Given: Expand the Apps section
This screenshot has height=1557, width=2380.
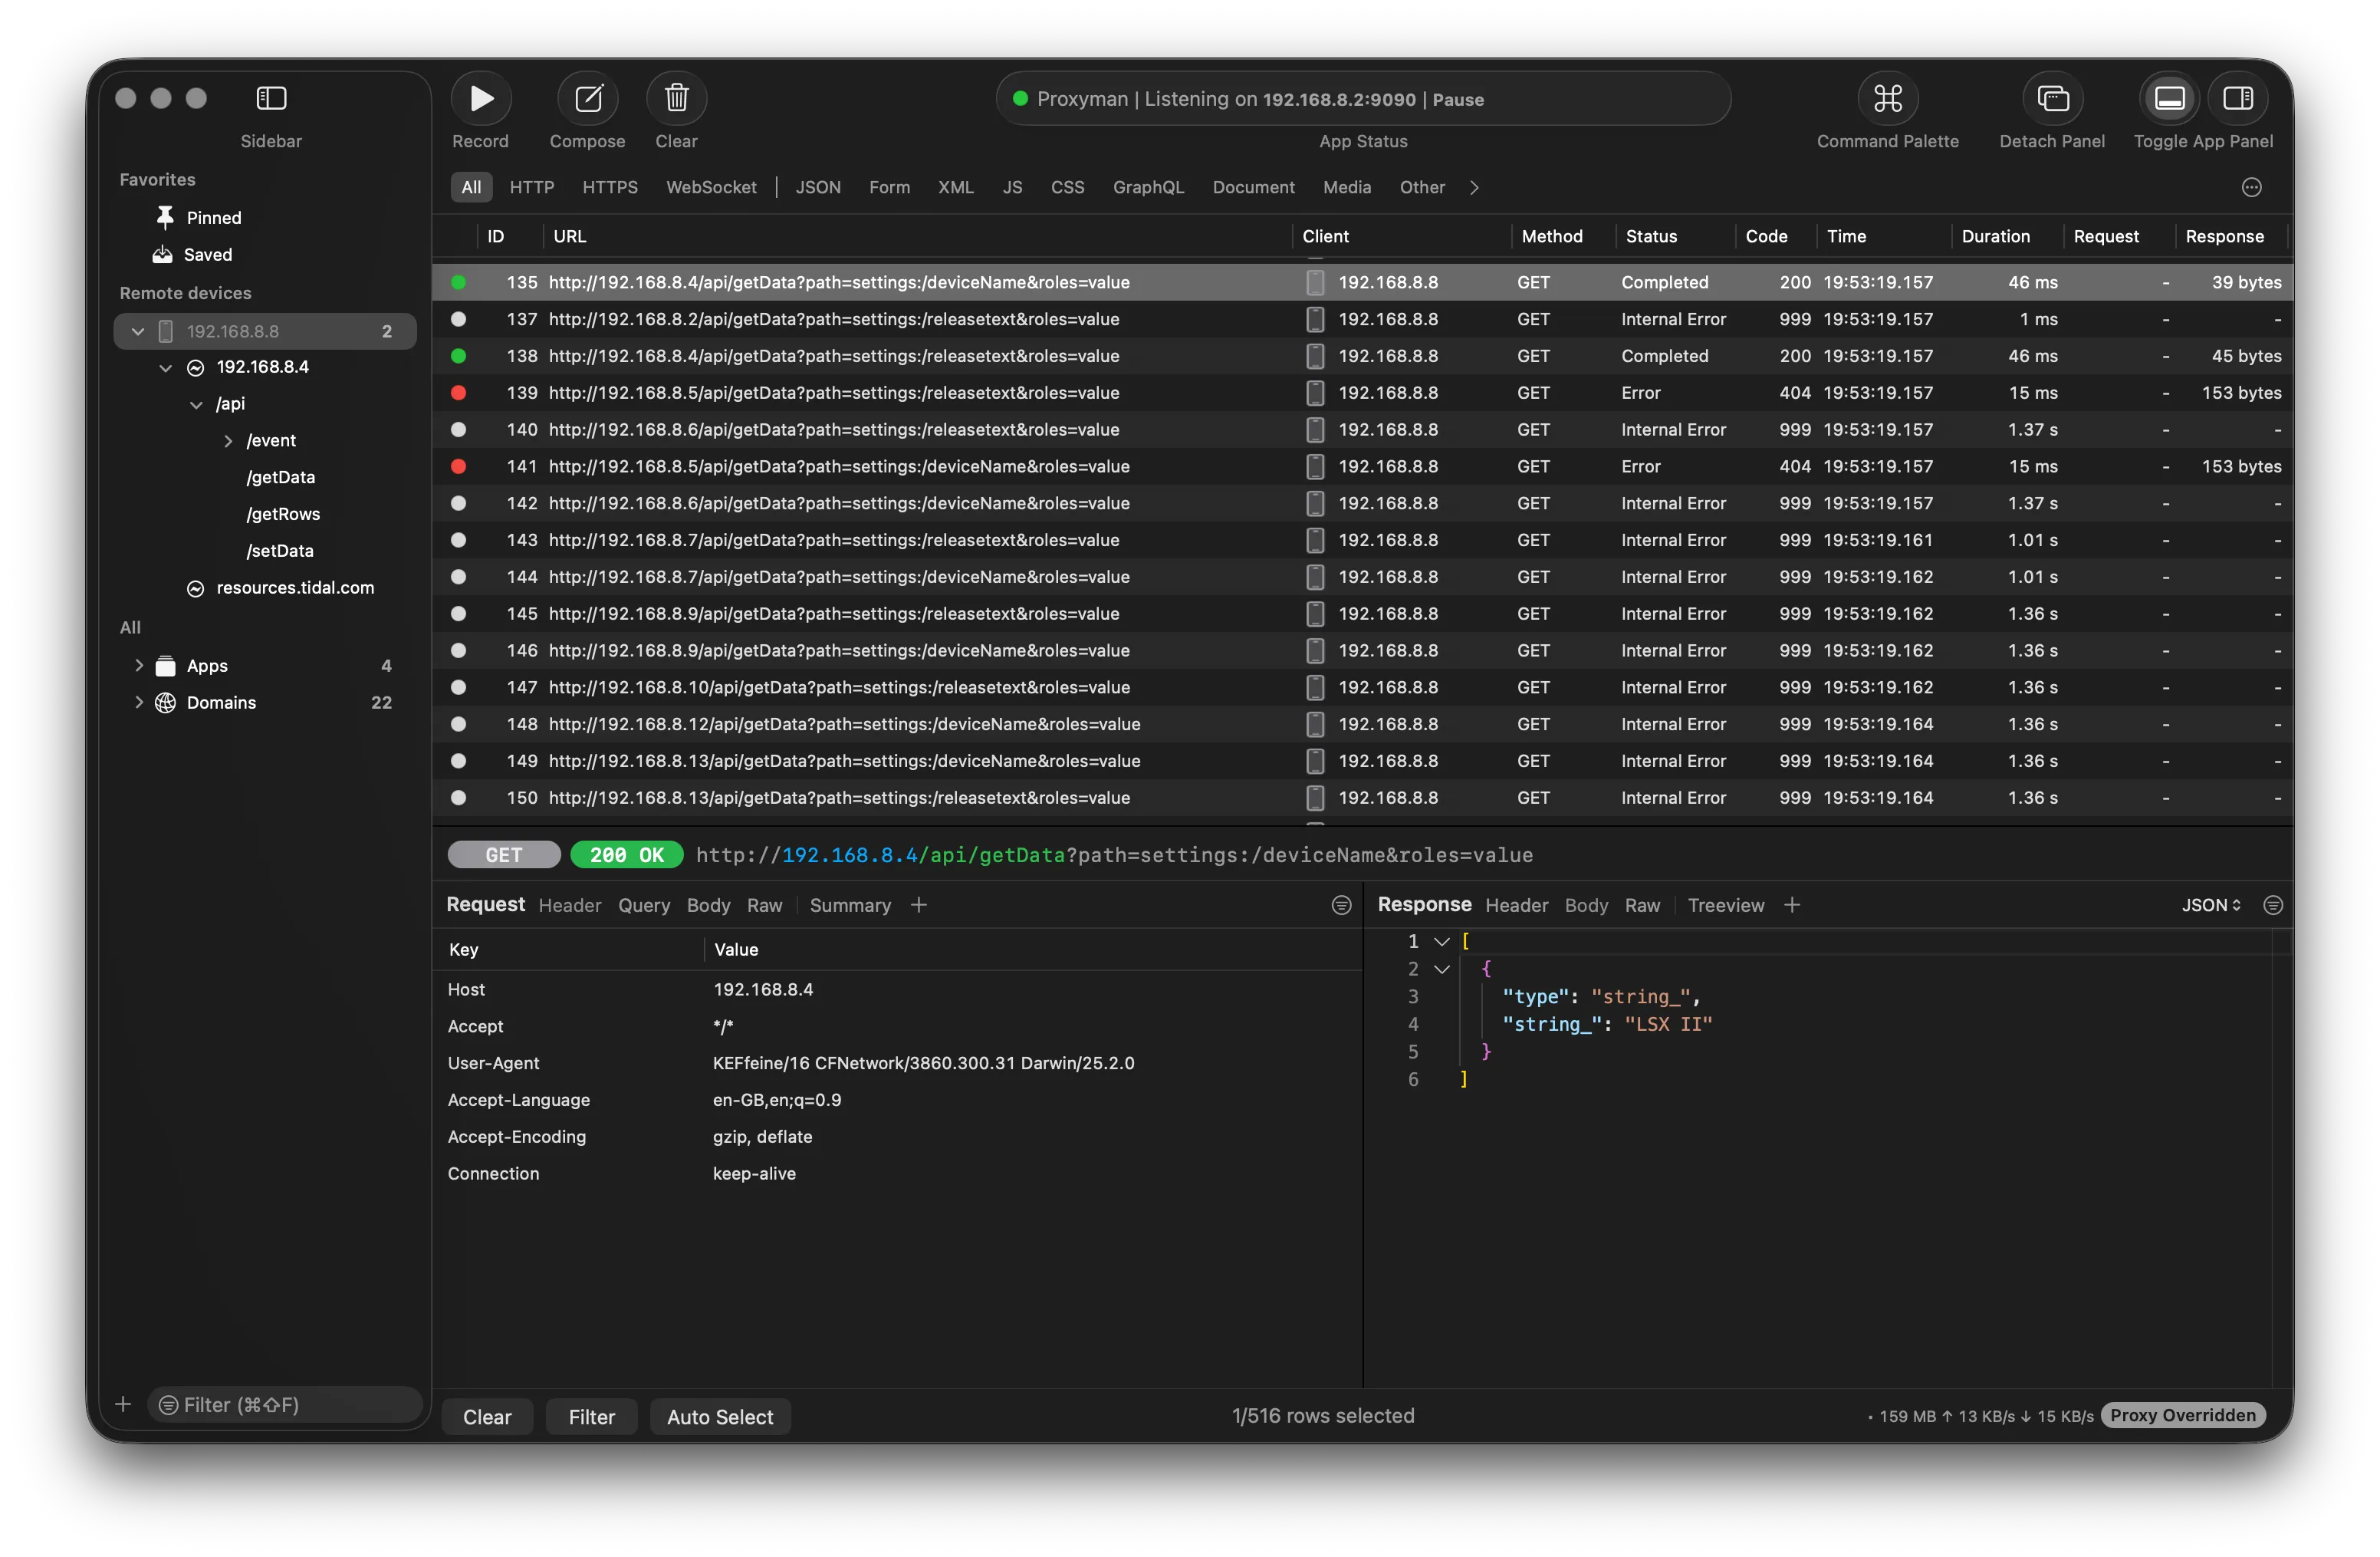Looking at the screenshot, I should pos(139,665).
